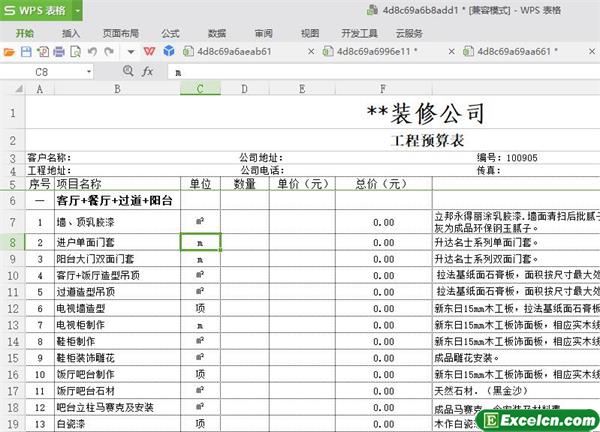The image size is (600, 432).
Task: Open the 页面布局 ribbon tab
Action: point(121,33)
